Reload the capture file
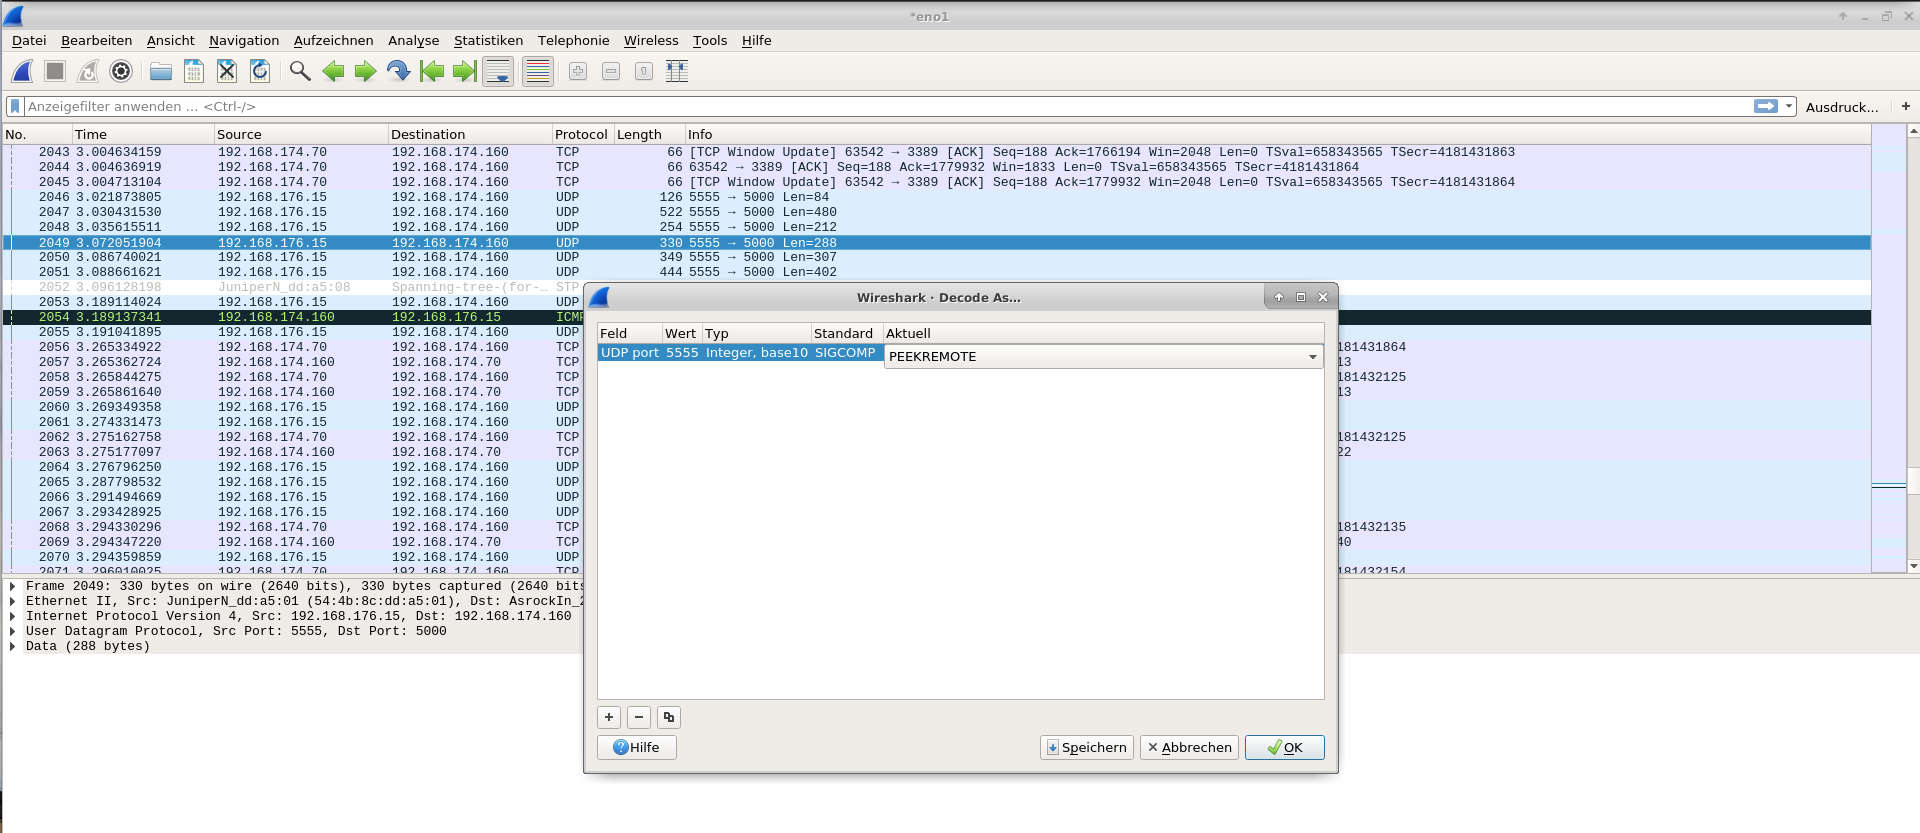Viewport: 1920px width, 833px height. click(x=260, y=71)
